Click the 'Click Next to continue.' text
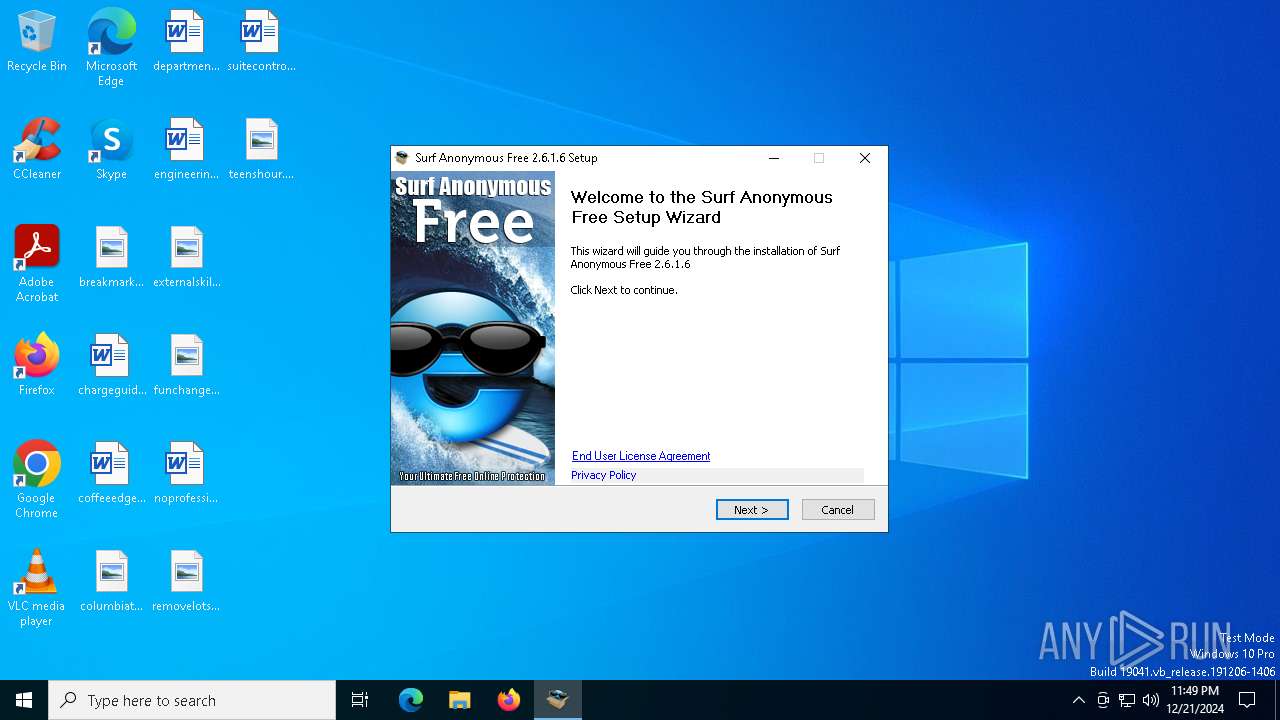 tap(624, 290)
